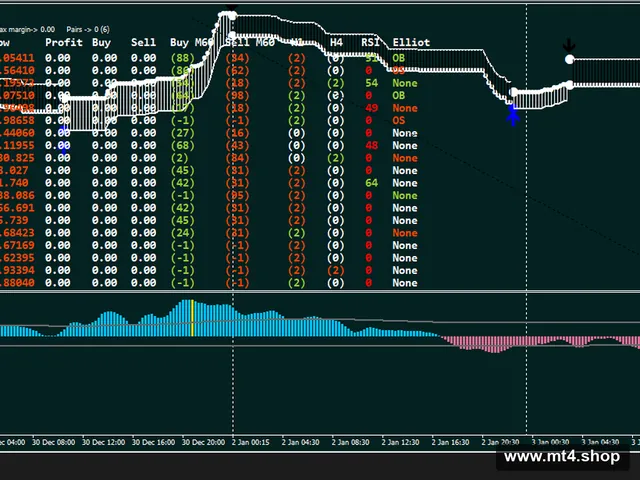Click the (95) Sell M60 value
This screenshot has width=640, height=480.
[237, 196]
